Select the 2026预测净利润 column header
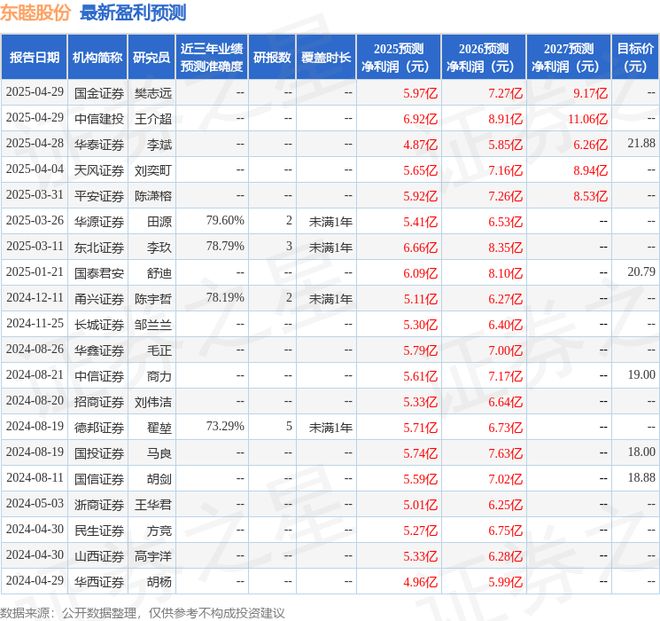The image size is (660, 621). (483, 57)
